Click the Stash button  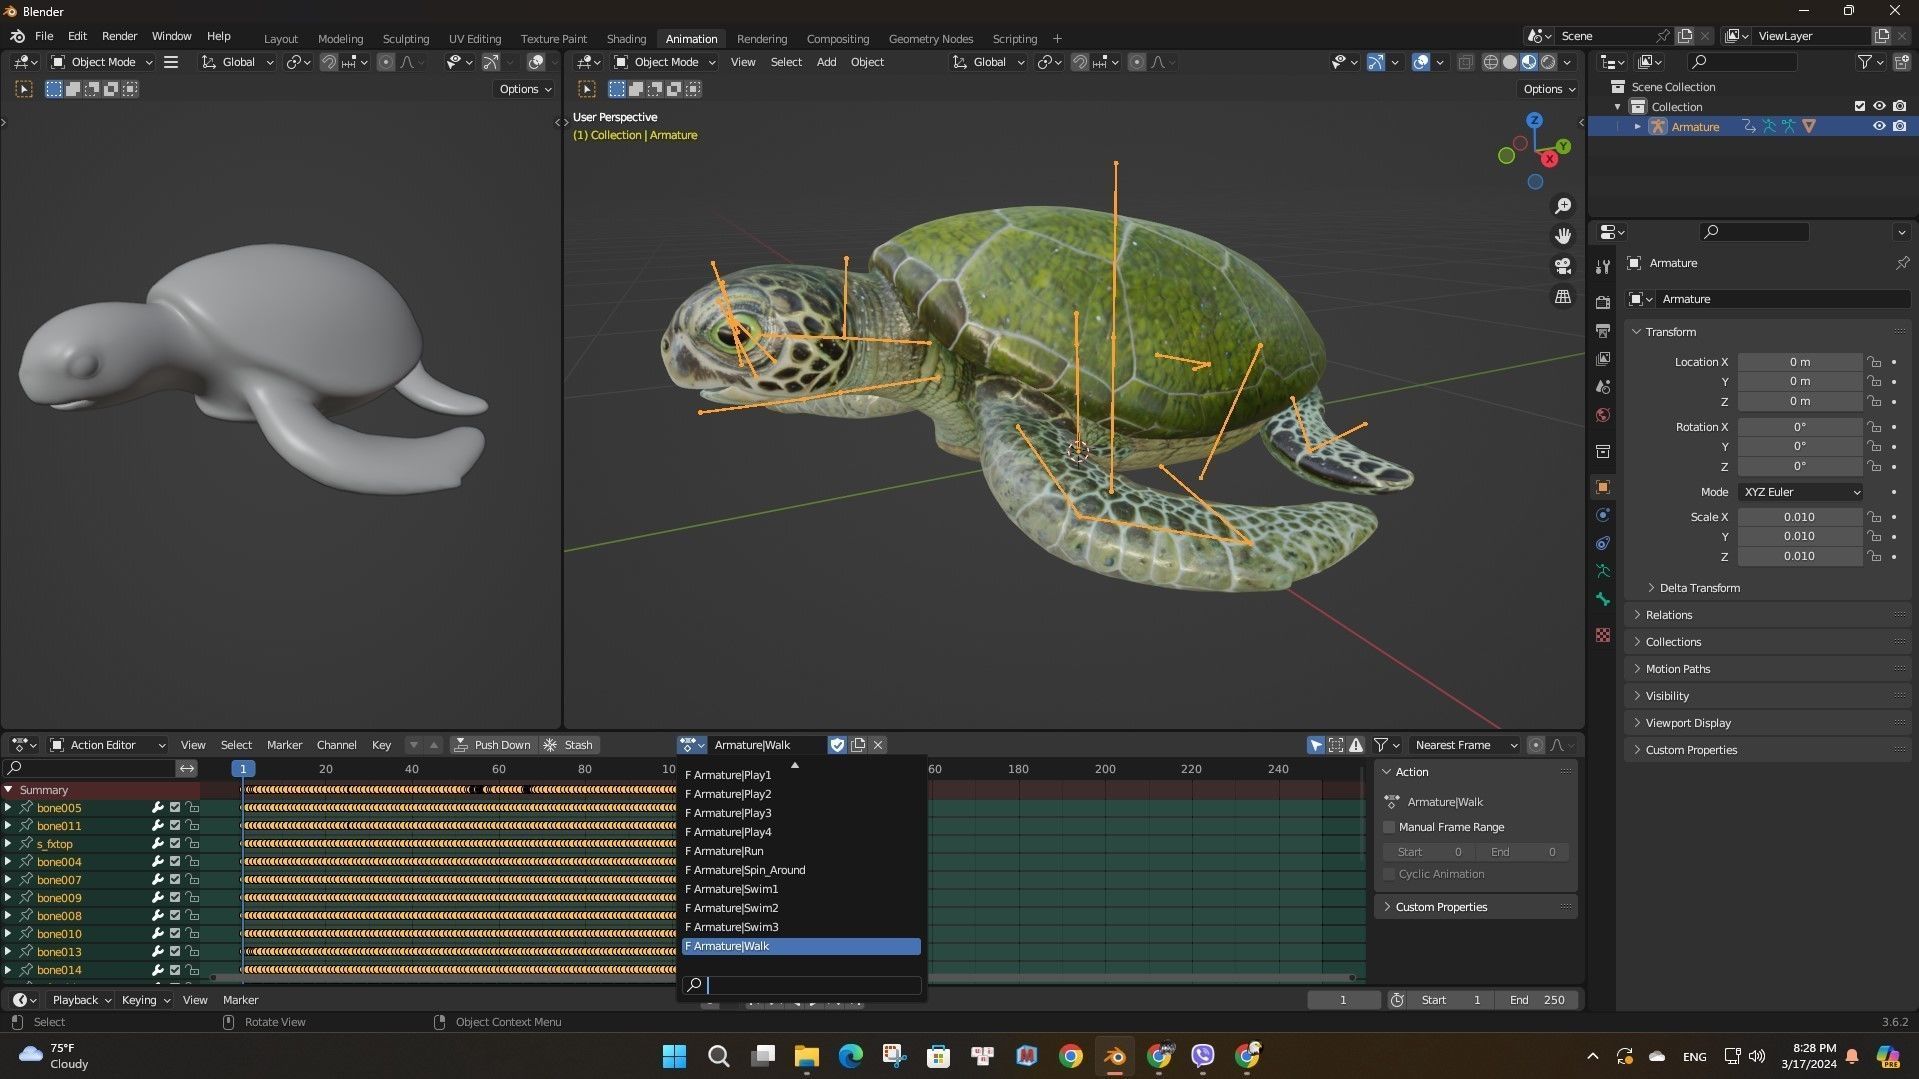pyautogui.click(x=568, y=745)
